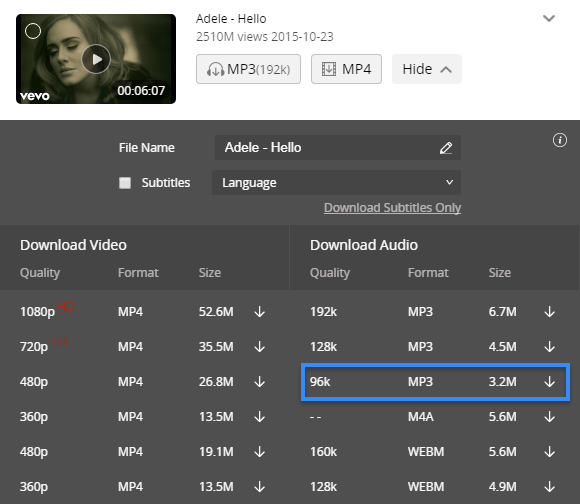Download MP3 192k with headphone button

(x=248, y=69)
